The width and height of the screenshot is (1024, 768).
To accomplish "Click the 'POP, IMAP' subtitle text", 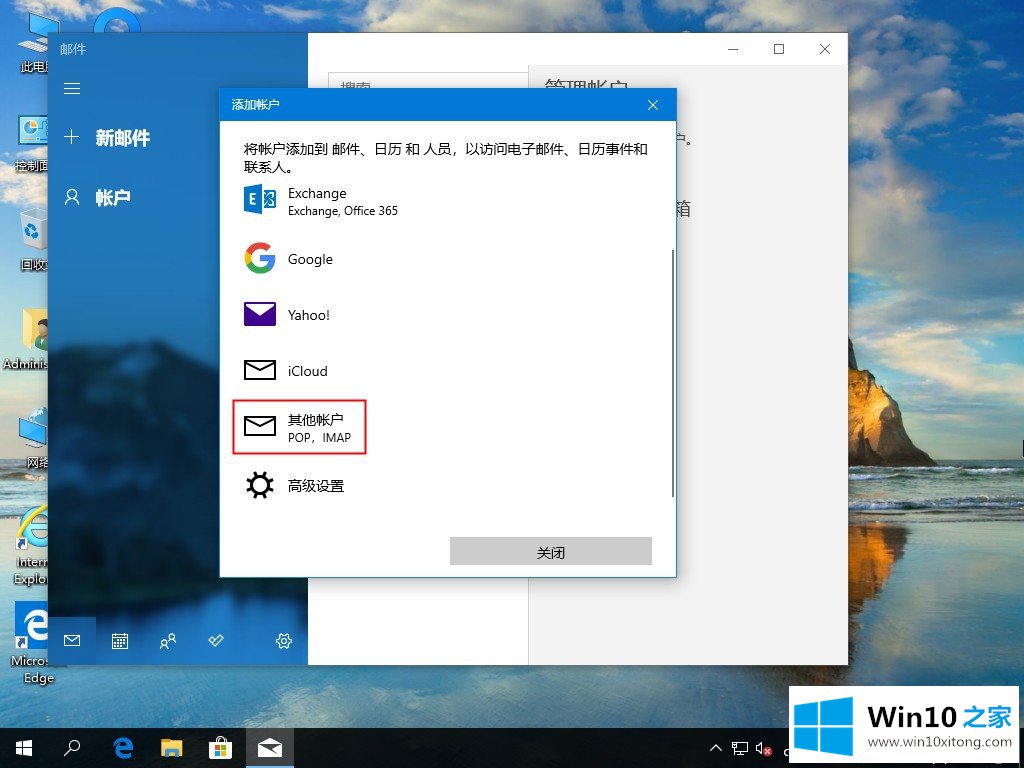I will [x=319, y=438].
